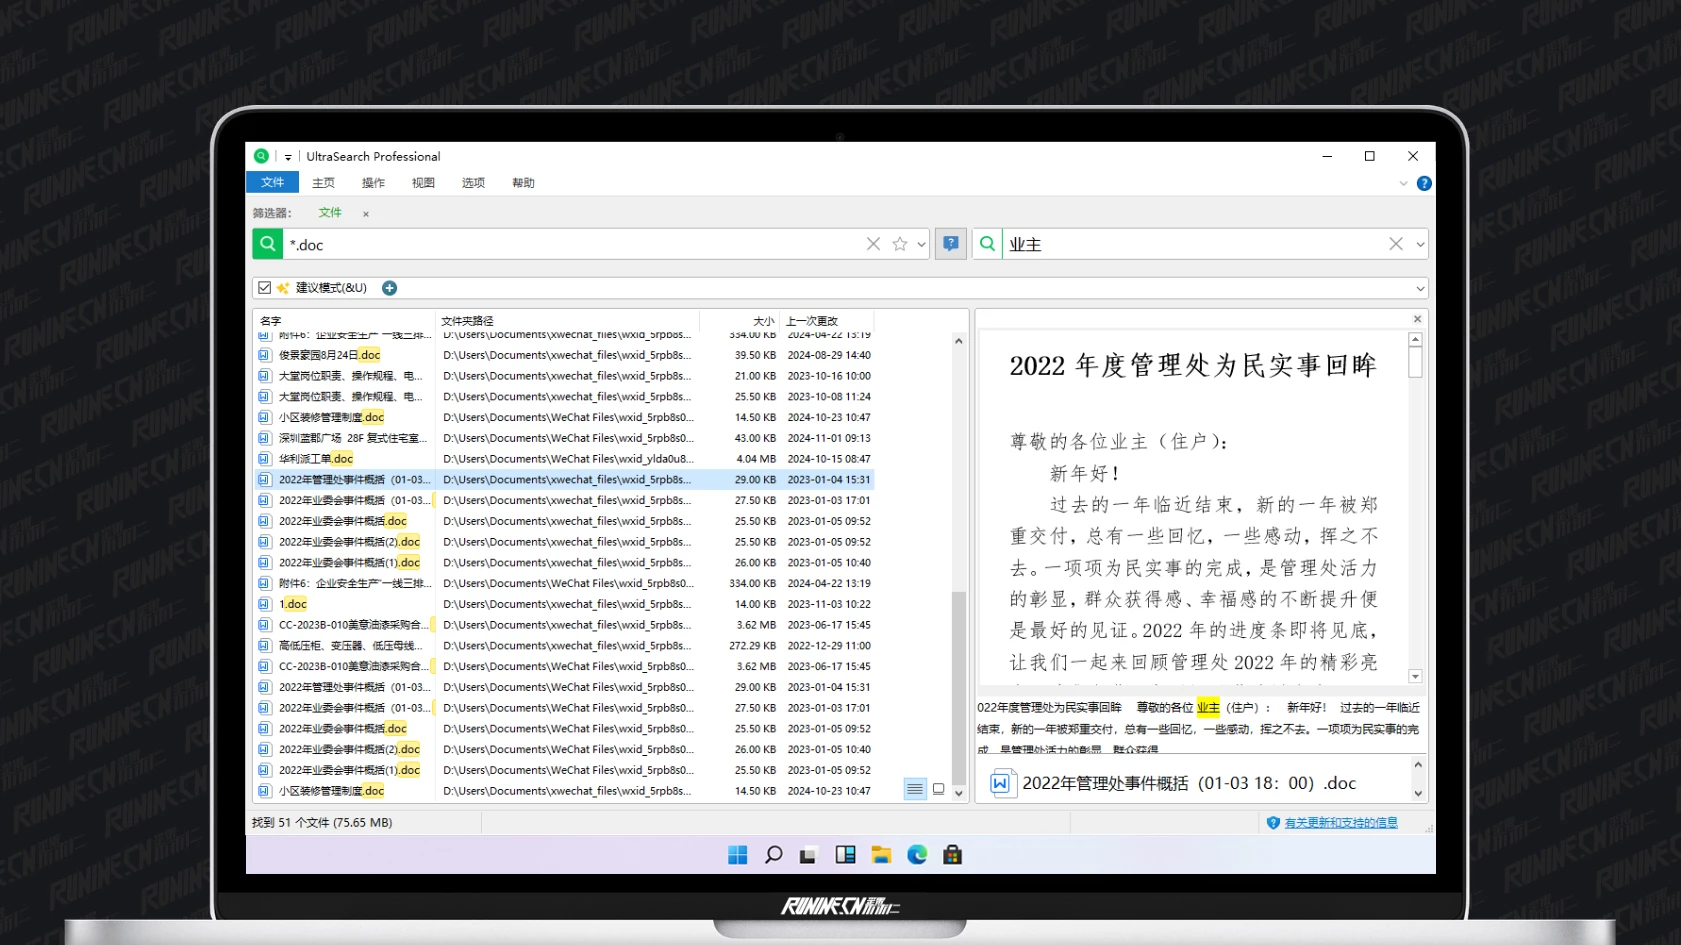Open Microsoft Edge from the taskbar
Image resolution: width=1681 pixels, height=945 pixels.
coord(917,854)
